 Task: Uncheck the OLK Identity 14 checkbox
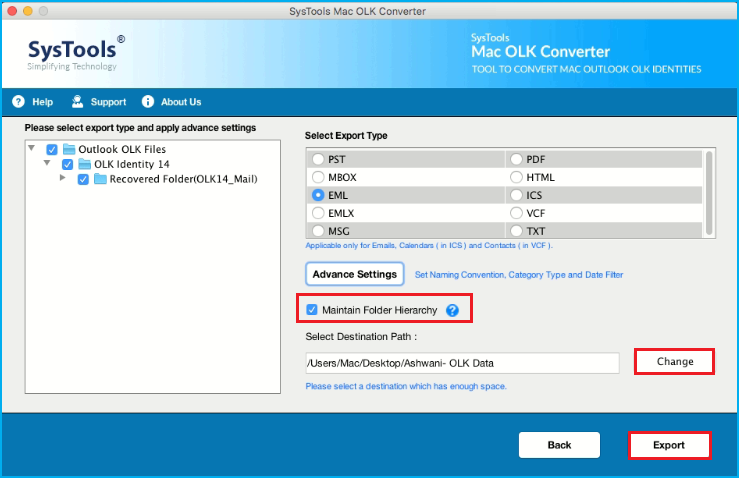point(67,165)
